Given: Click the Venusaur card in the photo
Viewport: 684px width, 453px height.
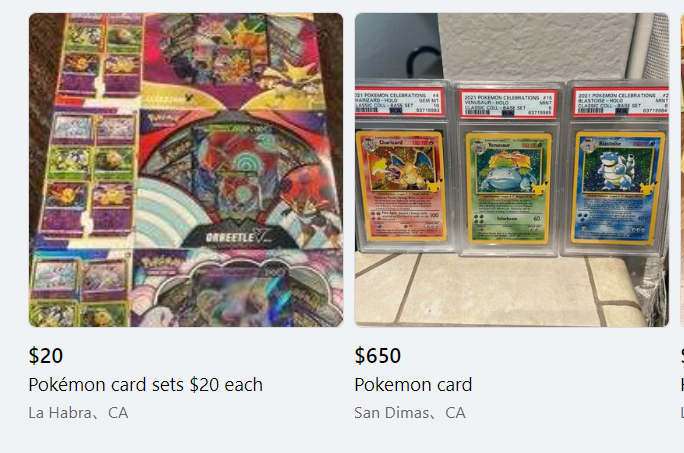Looking at the screenshot, I should (509, 188).
